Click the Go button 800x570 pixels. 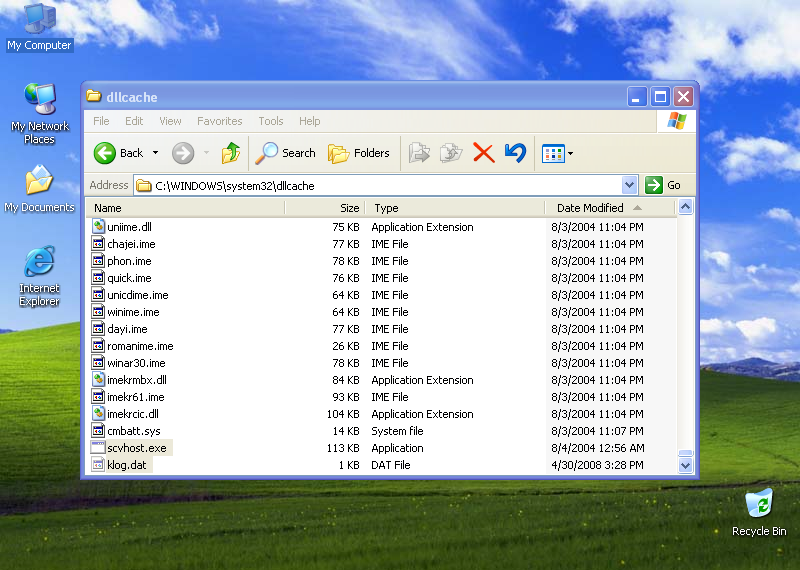click(x=663, y=185)
